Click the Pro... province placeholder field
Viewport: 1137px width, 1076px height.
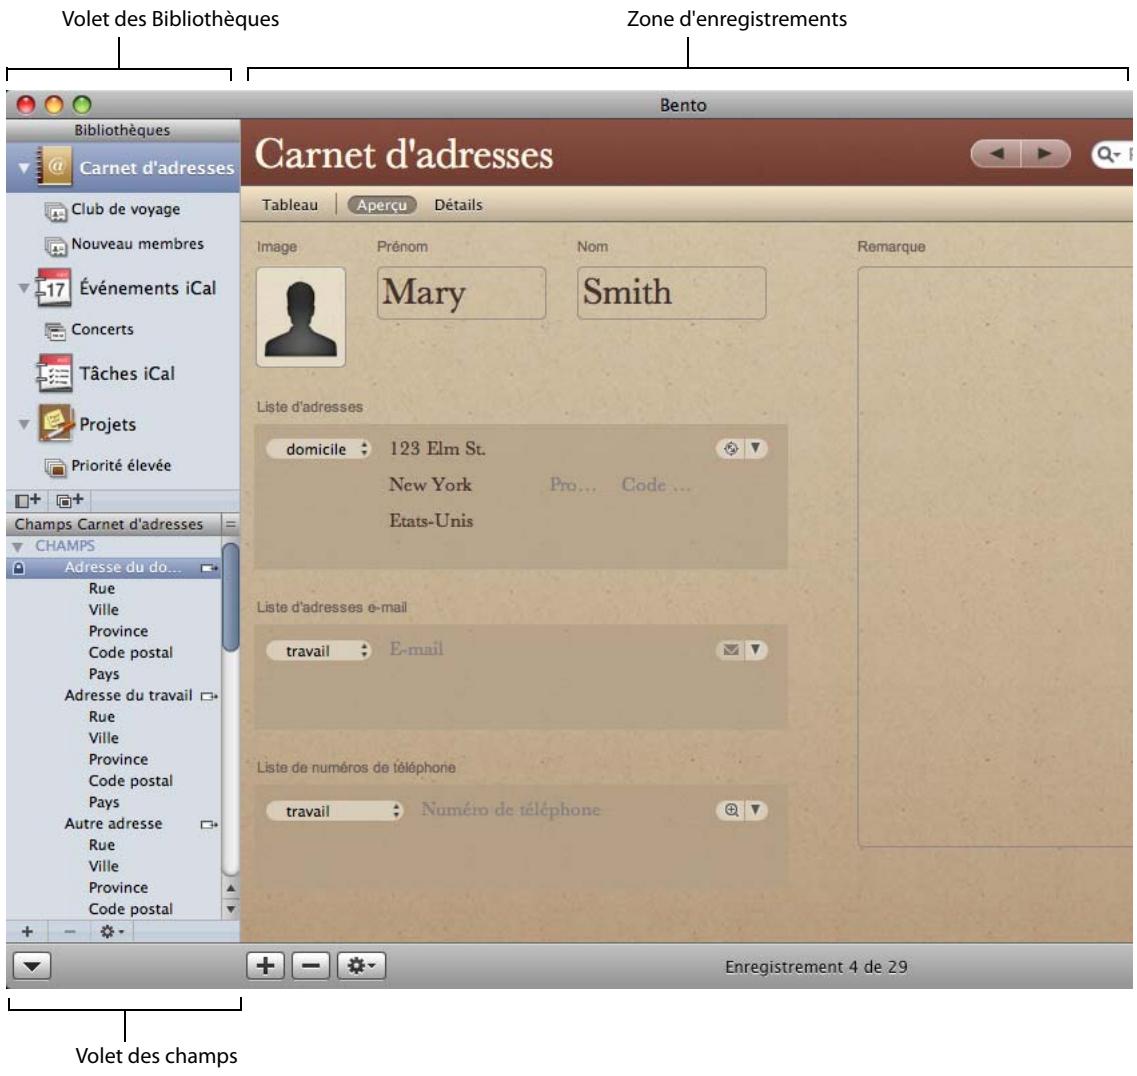(573, 485)
